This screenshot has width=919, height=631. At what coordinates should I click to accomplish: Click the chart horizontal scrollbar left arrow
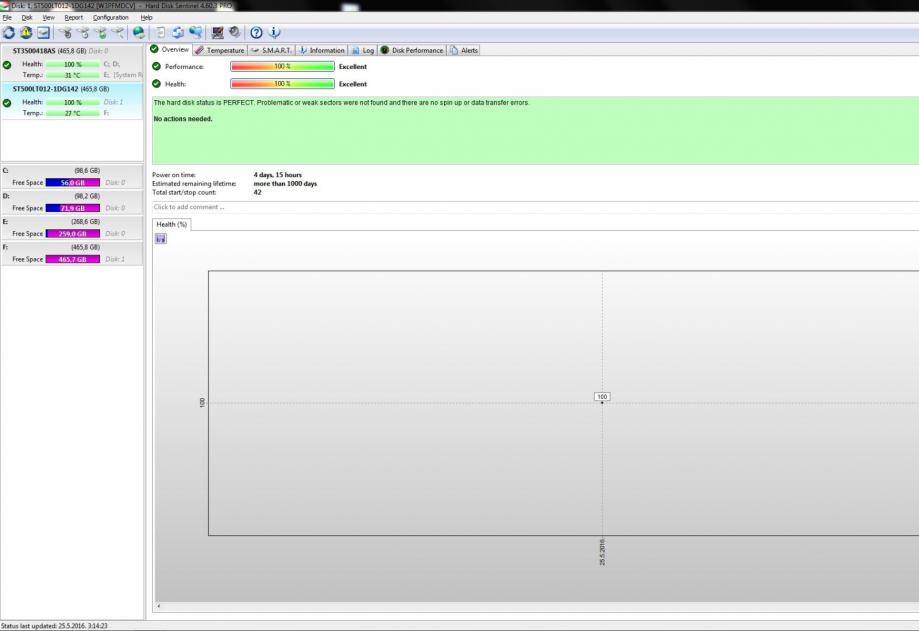tap(158, 606)
